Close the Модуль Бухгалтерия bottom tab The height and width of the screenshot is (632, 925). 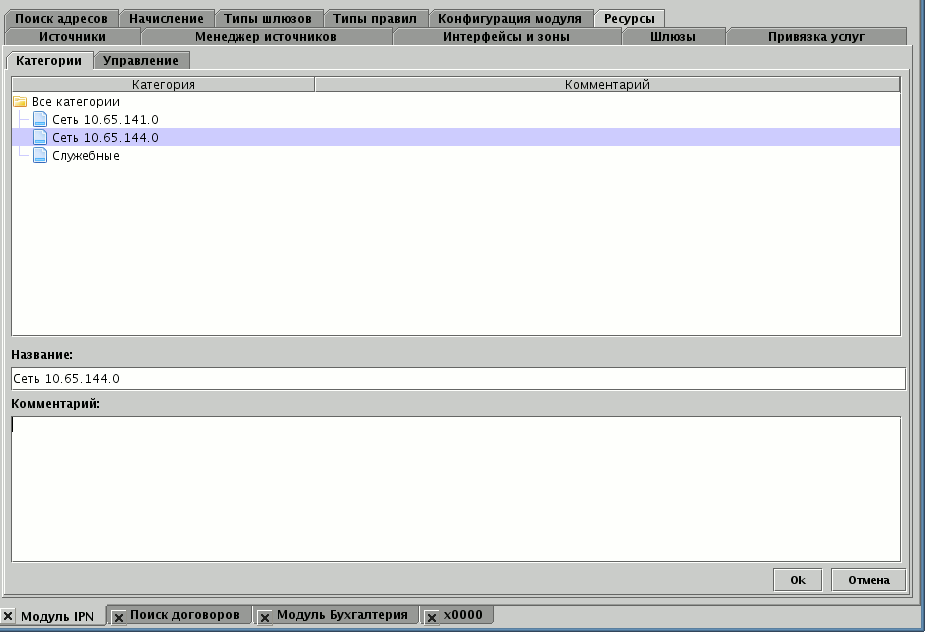pyautogui.click(x=265, y=617)
